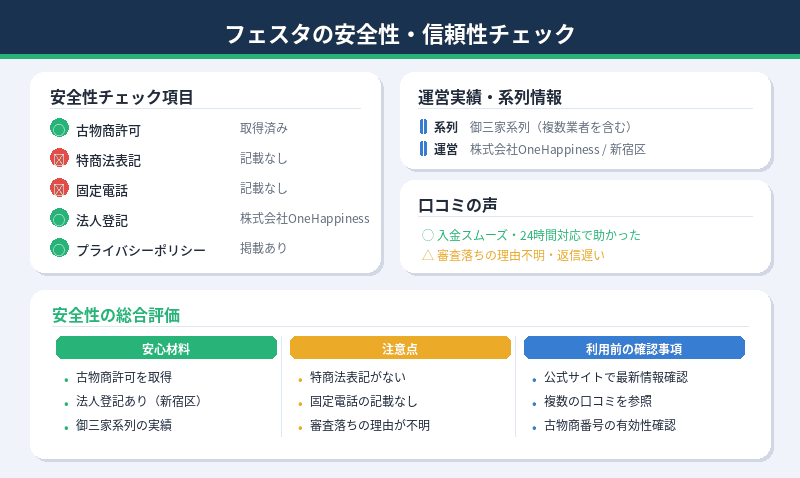Click the bullet 固定電話の記載なし
The width and height of the screenshot is (800, 478).
(364, 401)
